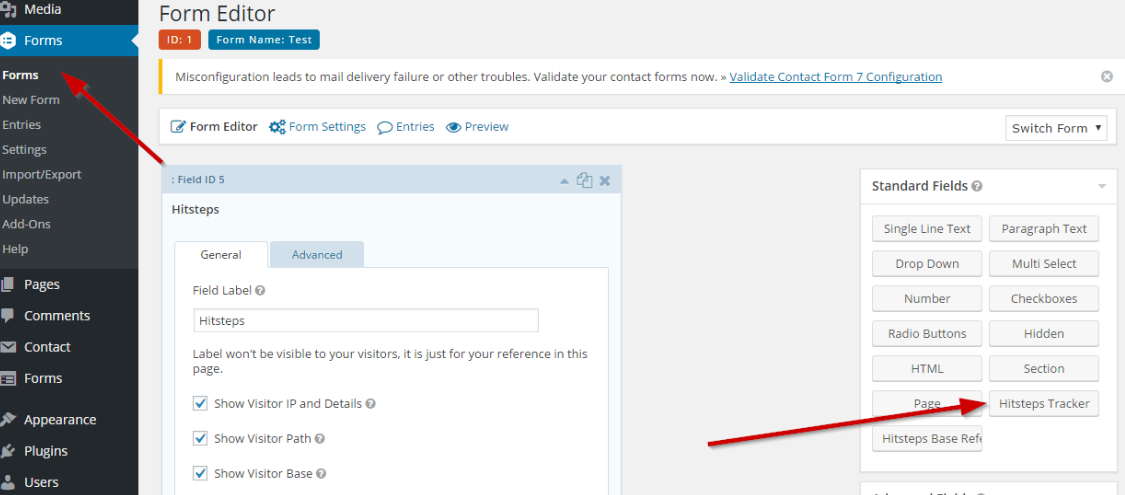
Task: Open New Form in sidebar submenu
Action: click(x=31, y=100)
